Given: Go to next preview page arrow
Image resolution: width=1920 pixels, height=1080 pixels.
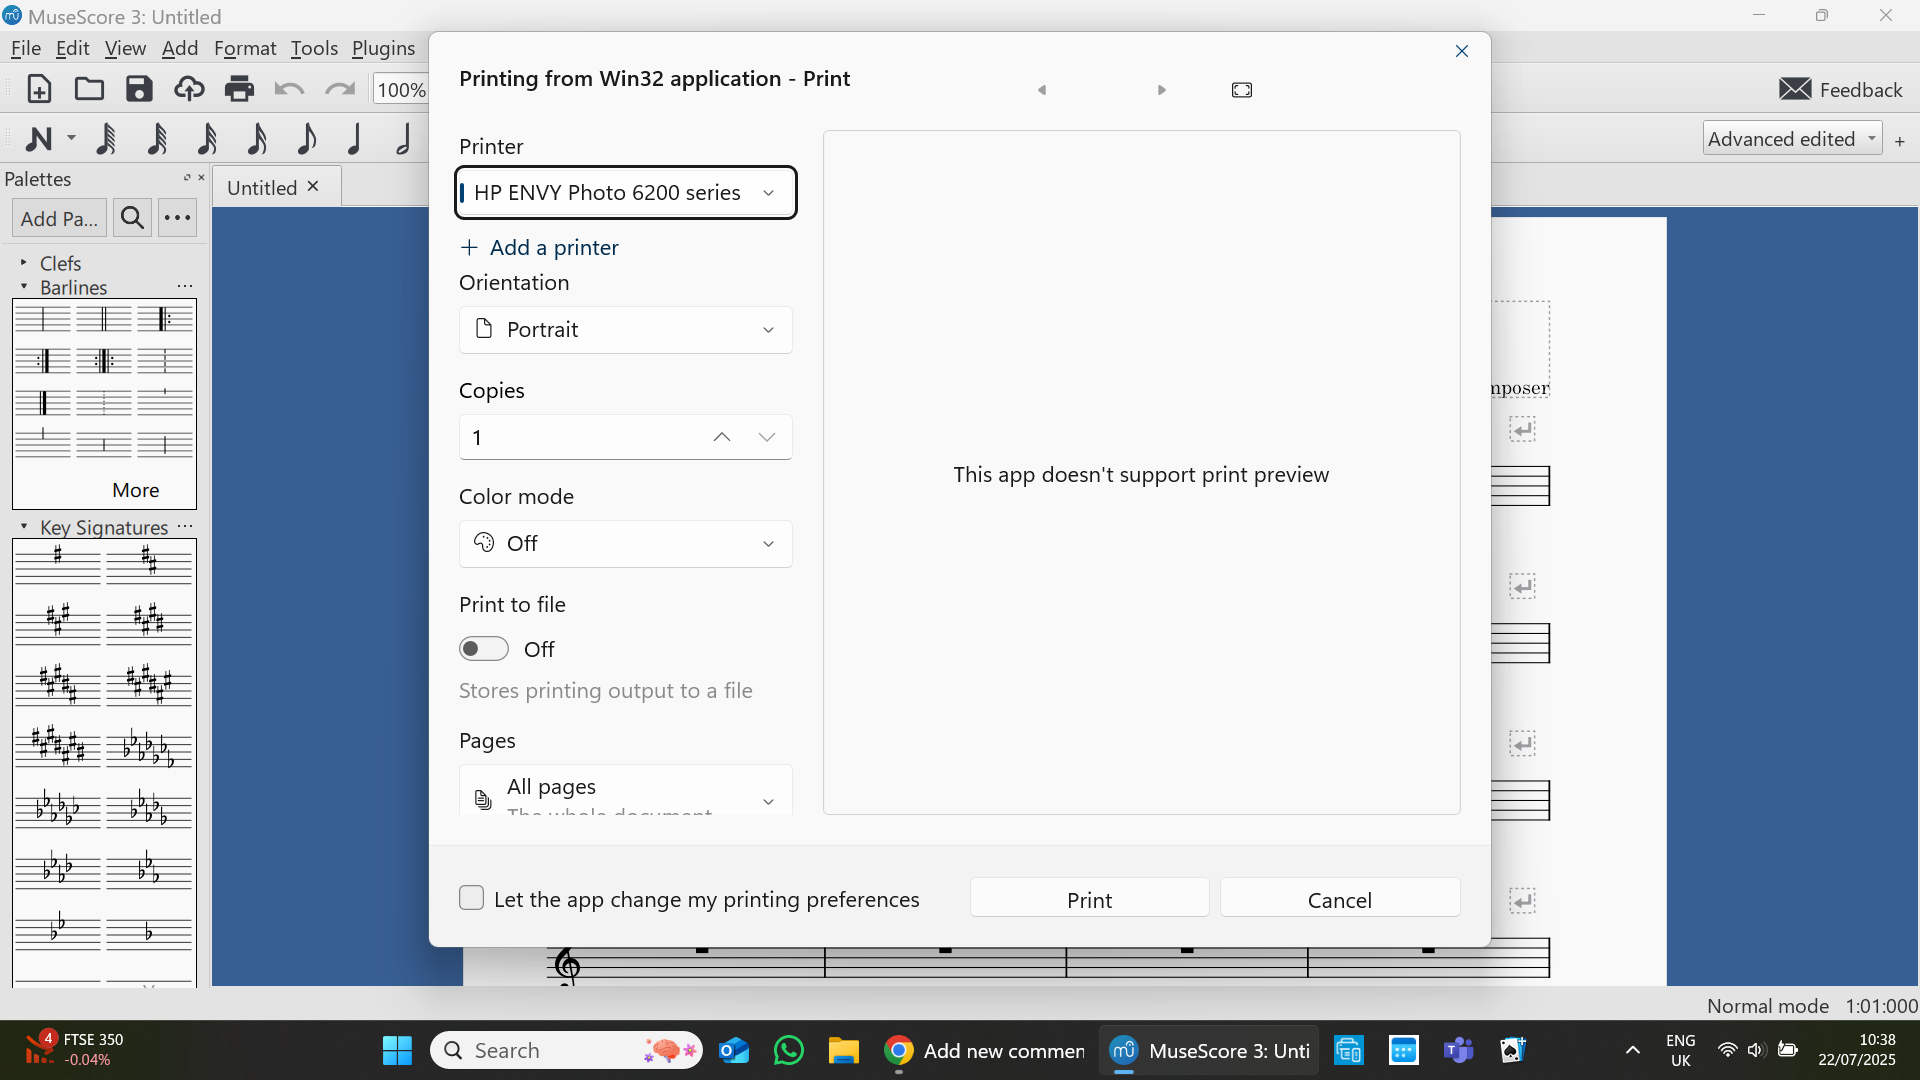Looking at the screenshot, I should click(x=1162, y=90).
